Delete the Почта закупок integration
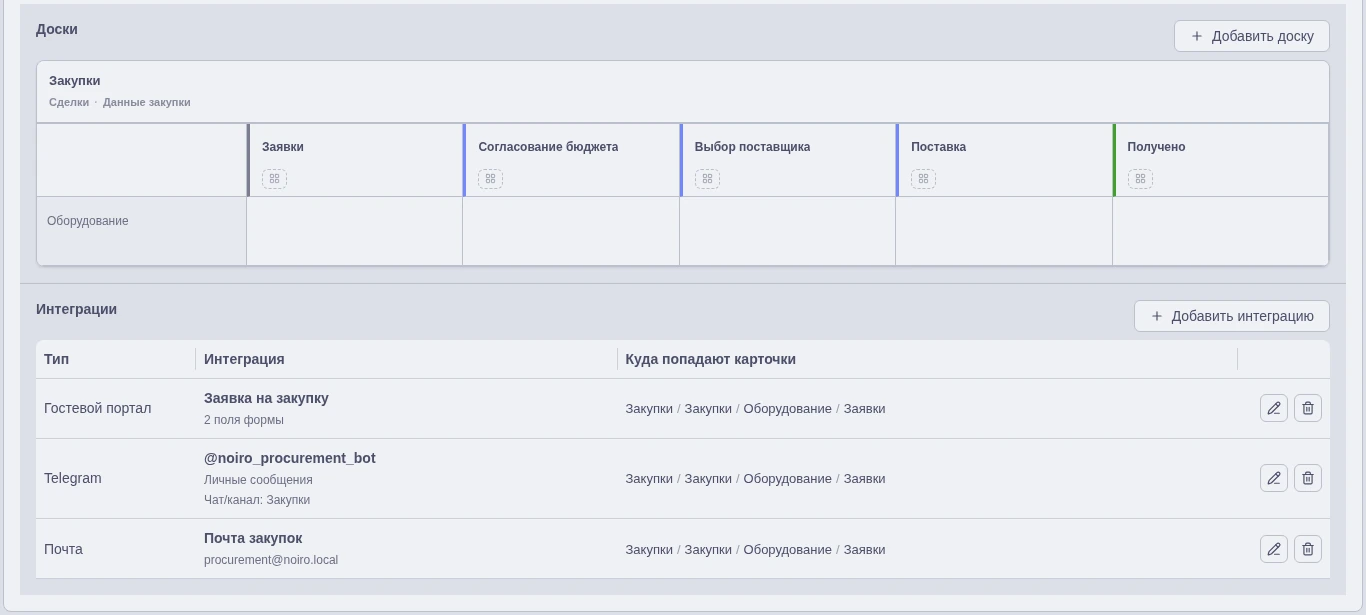 [x=1307, y=549]
